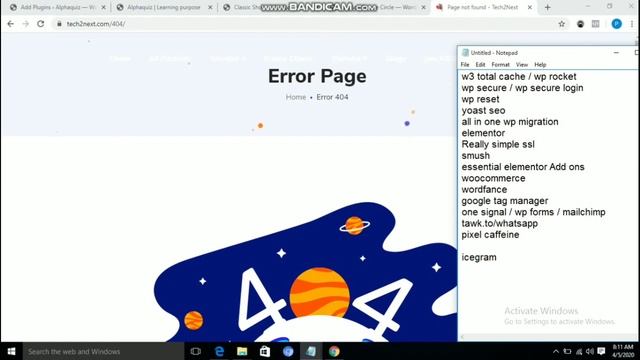Open the volume control tray icon
The width and height of the screenshot is (640, 360).
589,351
